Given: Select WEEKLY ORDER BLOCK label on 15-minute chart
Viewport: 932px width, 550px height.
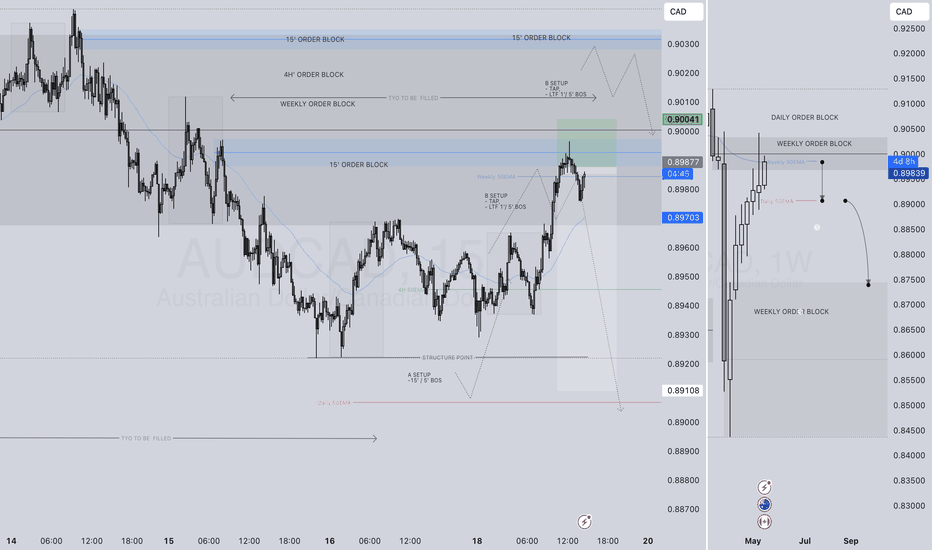Looking at the screenshot, I should coord(318,104).
